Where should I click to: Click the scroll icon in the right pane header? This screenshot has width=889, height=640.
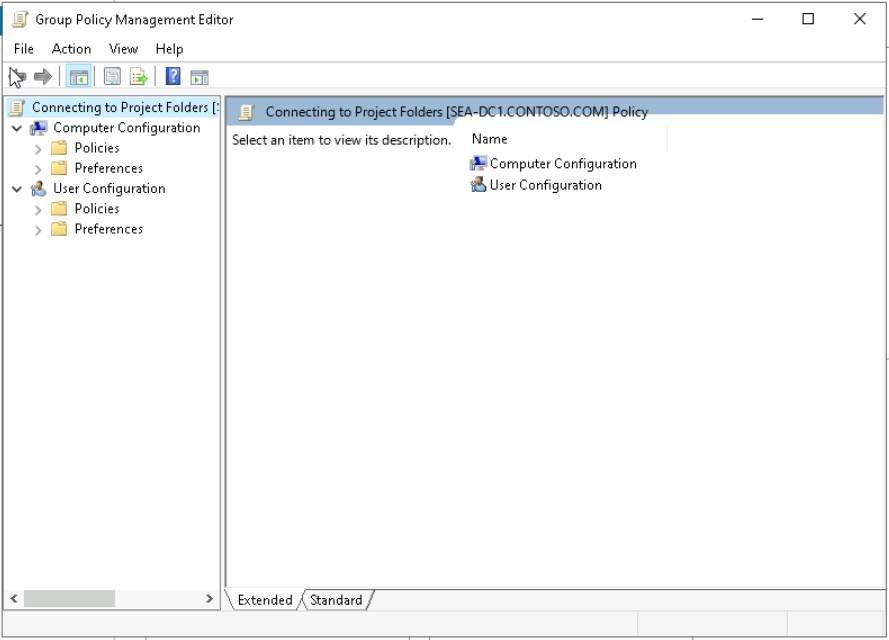[246, 112]
